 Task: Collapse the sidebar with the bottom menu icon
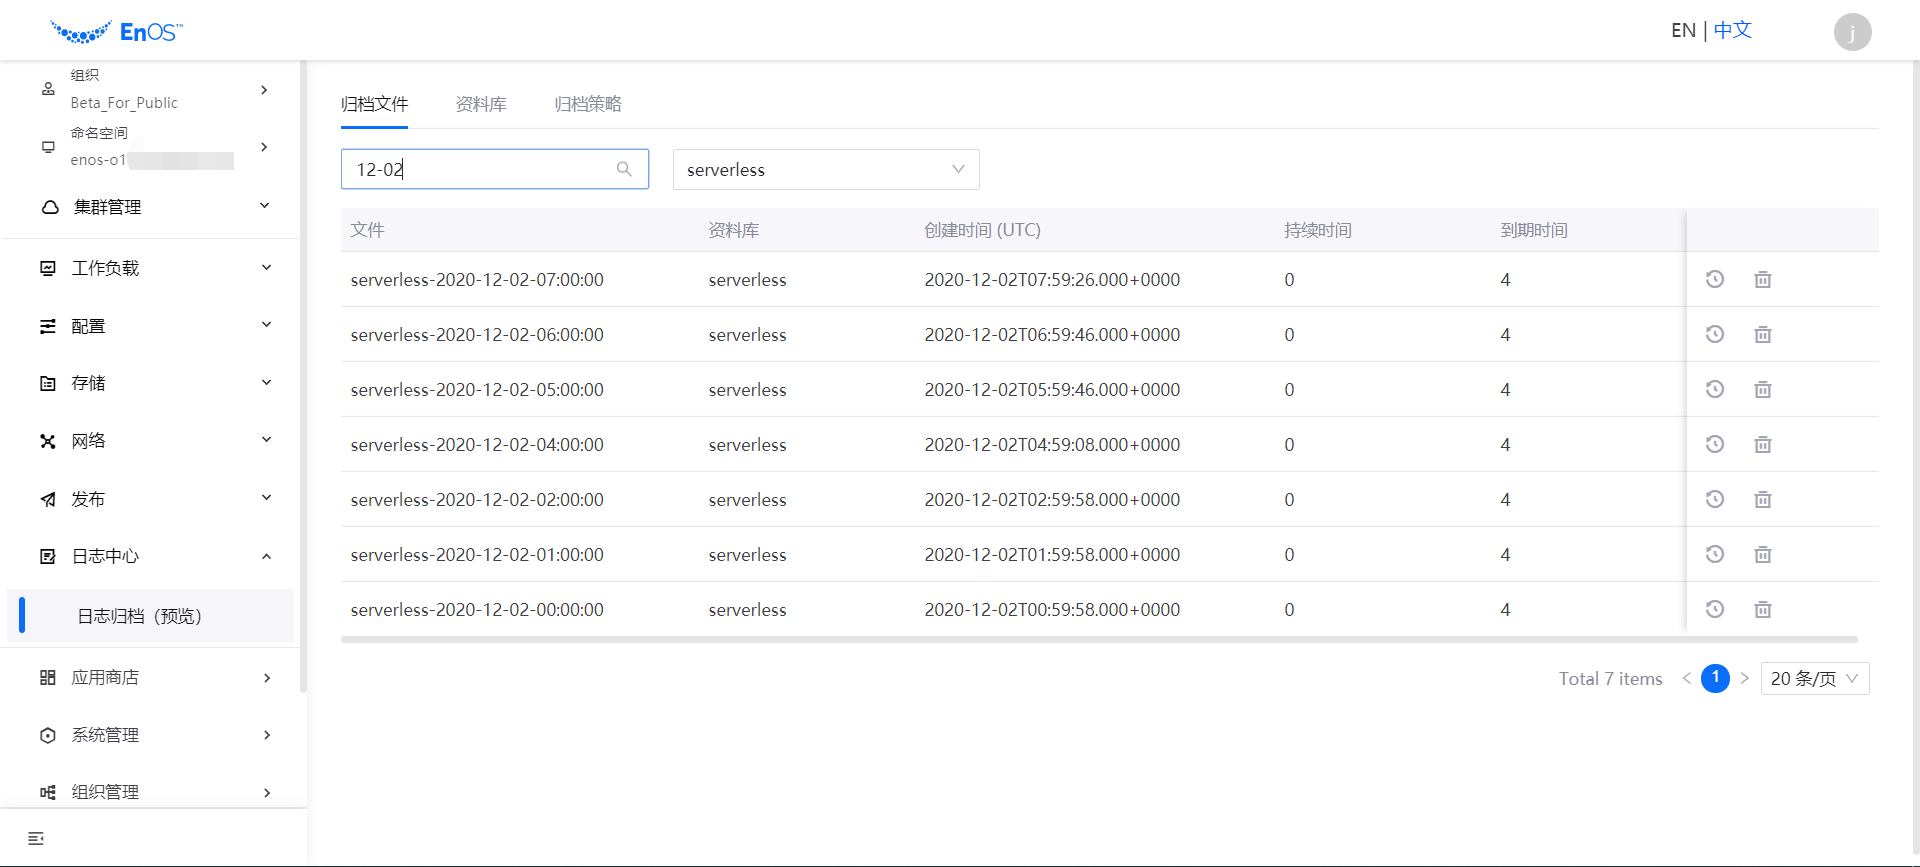tap(36, 838)
